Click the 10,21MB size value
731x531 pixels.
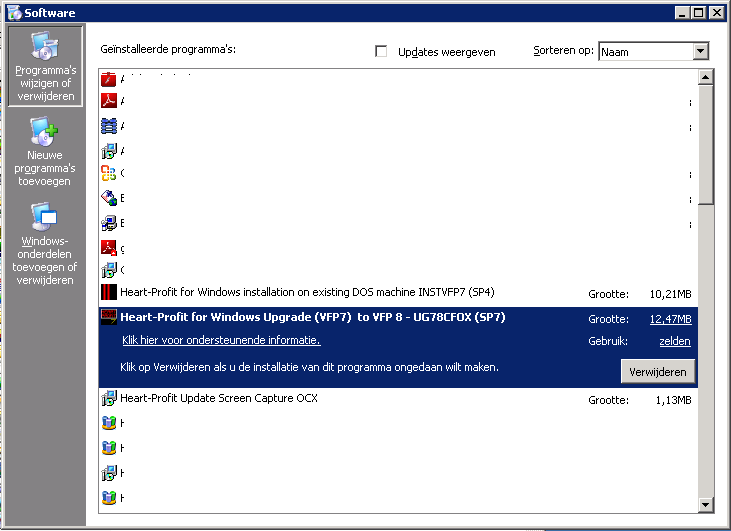click(x=670, y=294)
